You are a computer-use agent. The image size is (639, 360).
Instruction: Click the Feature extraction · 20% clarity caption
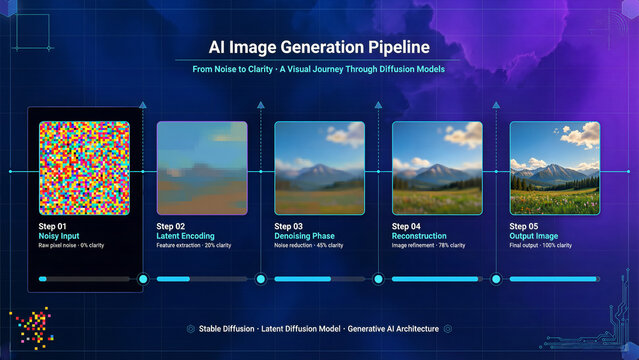(x=194, y=245)
